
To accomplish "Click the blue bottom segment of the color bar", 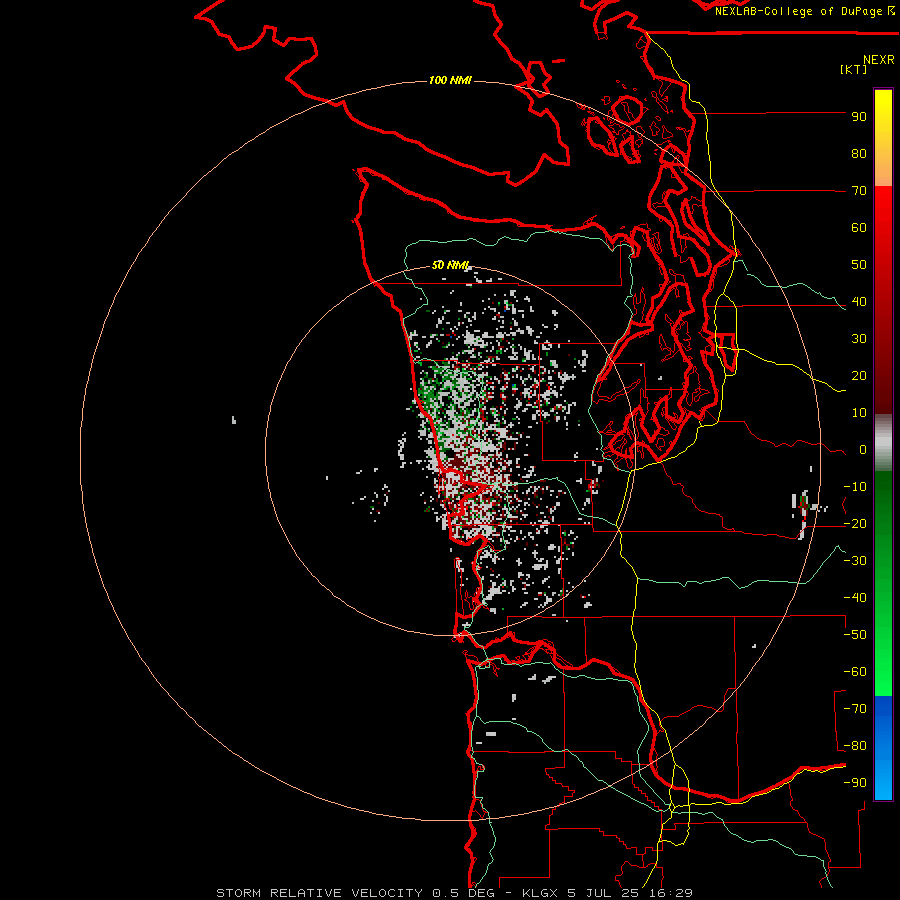I will click(883, 747).
